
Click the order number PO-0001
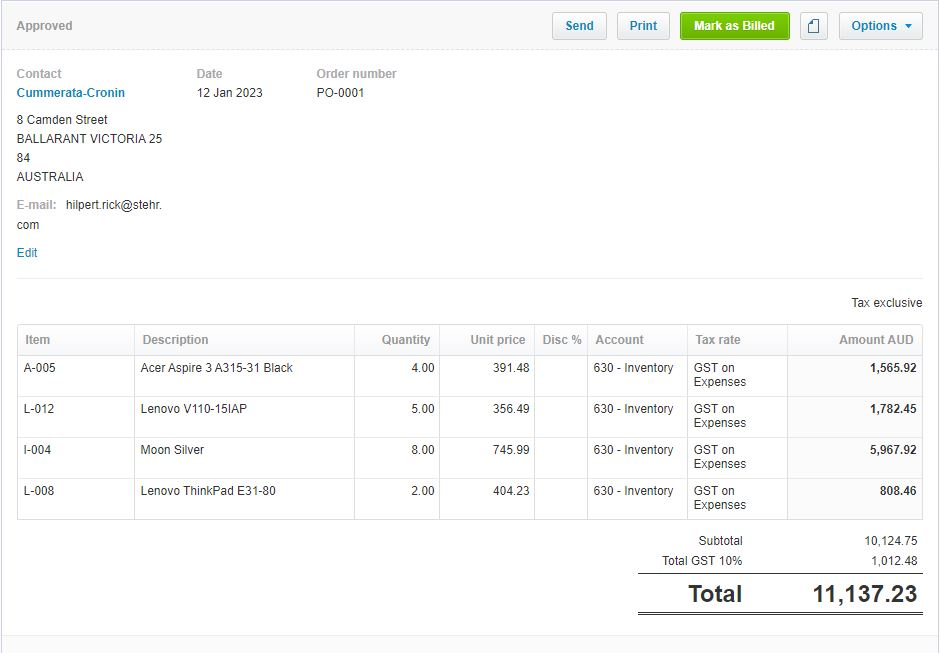pyautogui.click(x=341, y=92)
